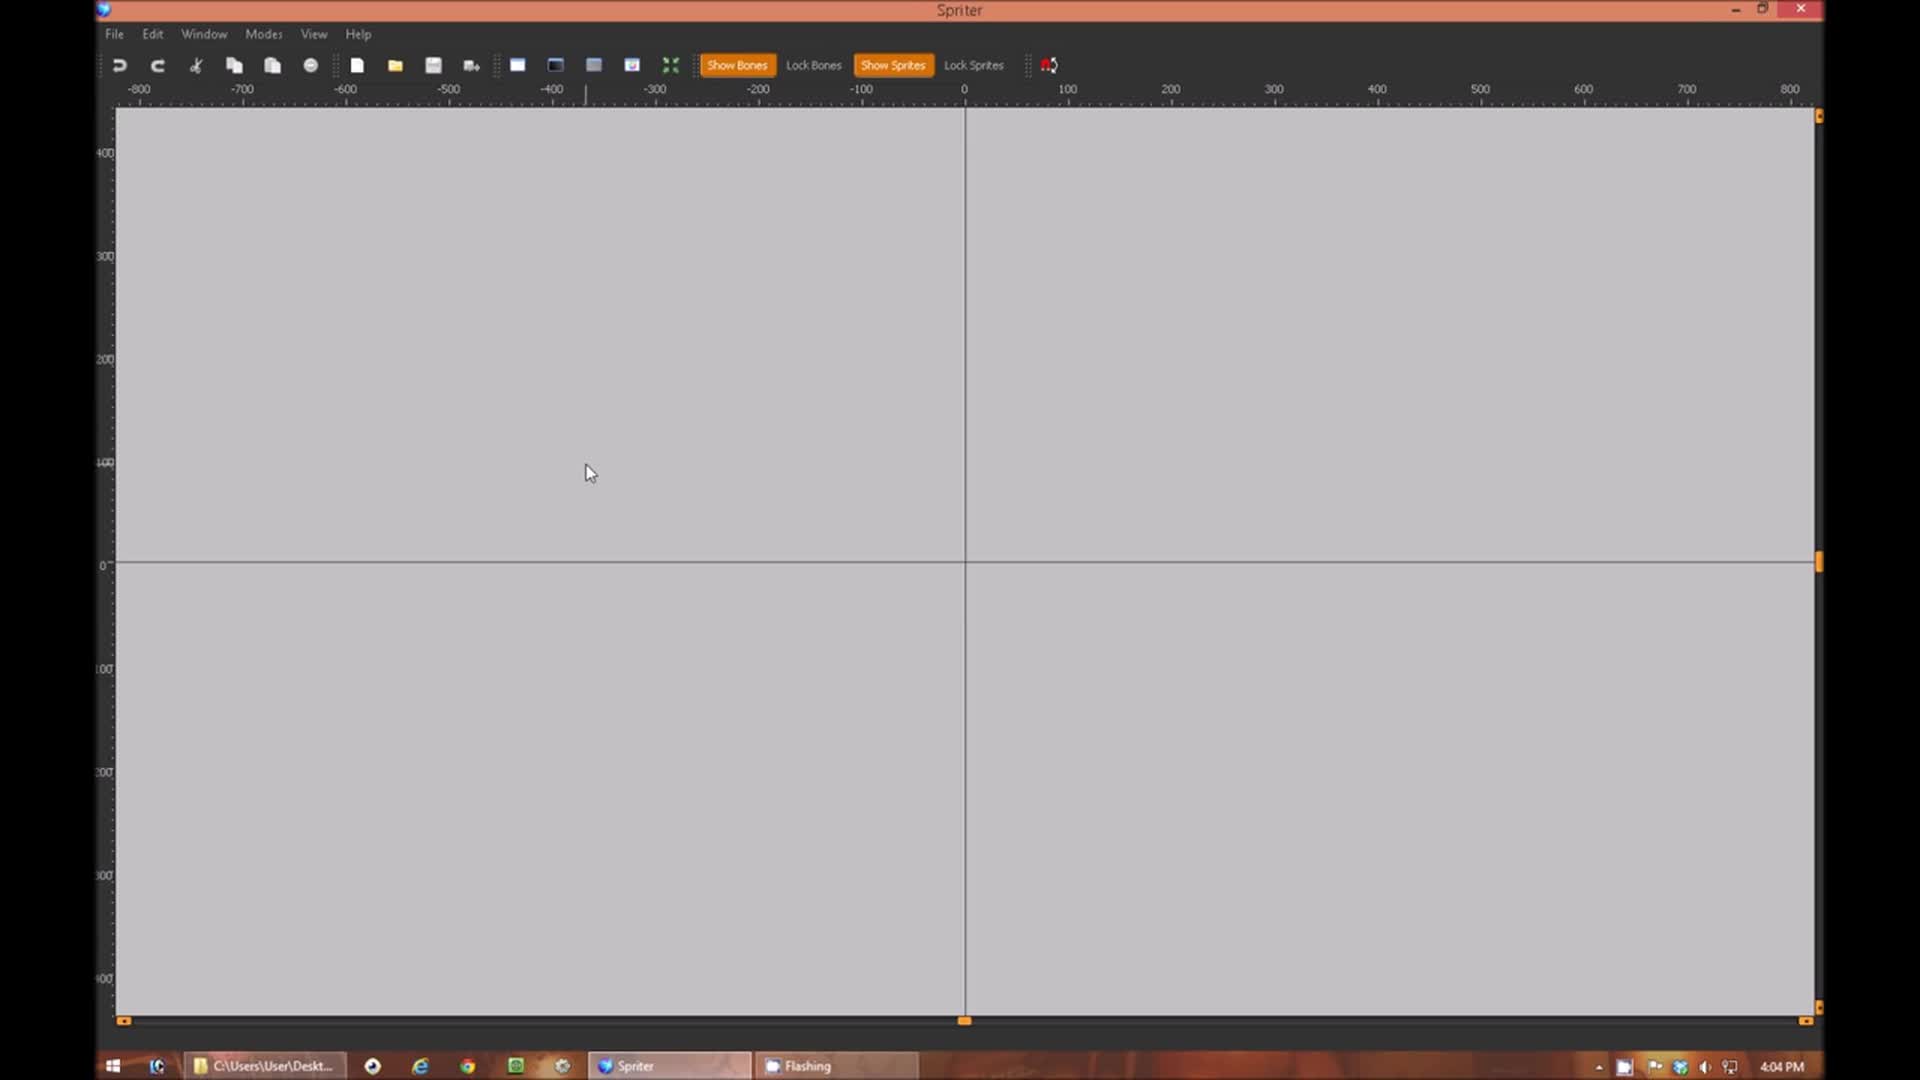The height and width of the screenshot is (1080, 1920).
Task: Click the green expand-to-fullscreen arrows icon
Action: point(671,66)
